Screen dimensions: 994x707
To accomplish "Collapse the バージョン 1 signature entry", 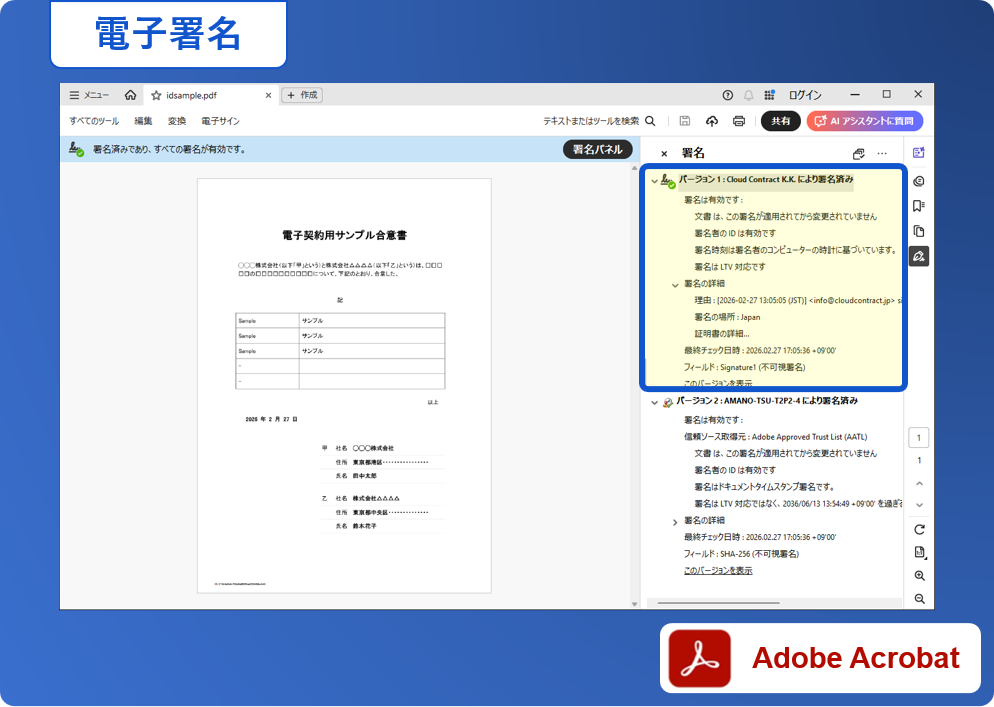I will click(x=654, y=181).
